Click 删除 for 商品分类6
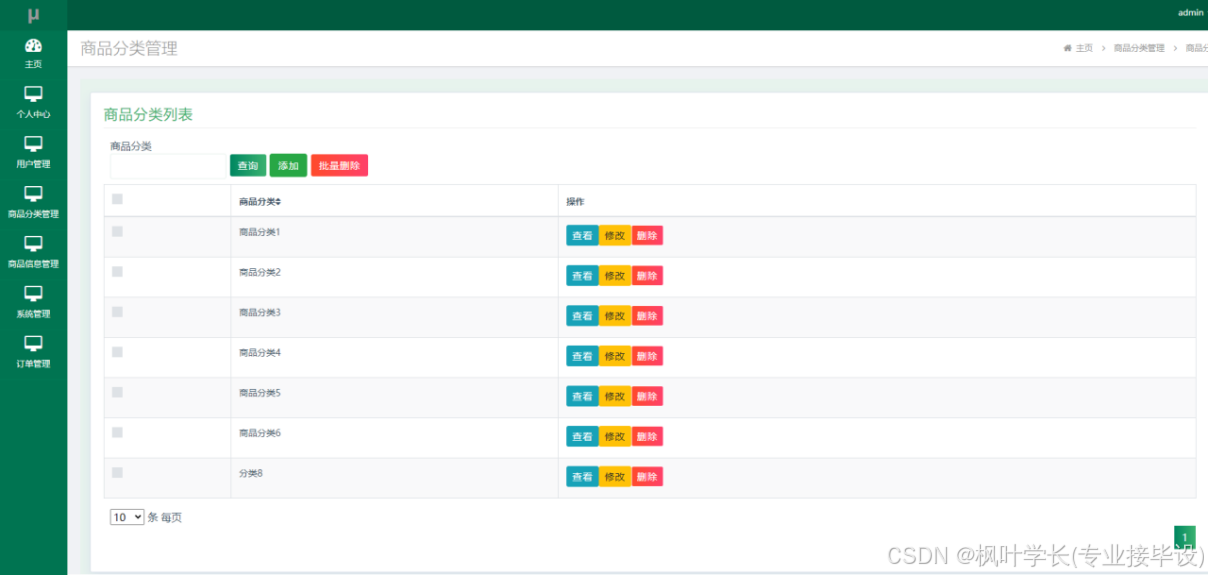This screenshot has height=575, width=1208. click(647, 437)
